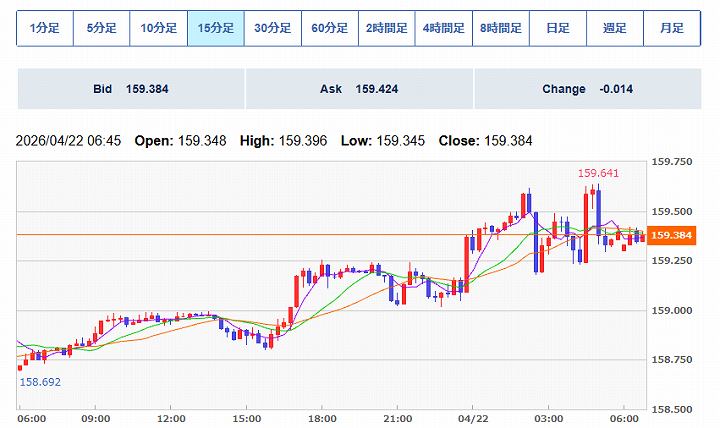
Task: Switch chart to 60分足
Action: (329, 28)
